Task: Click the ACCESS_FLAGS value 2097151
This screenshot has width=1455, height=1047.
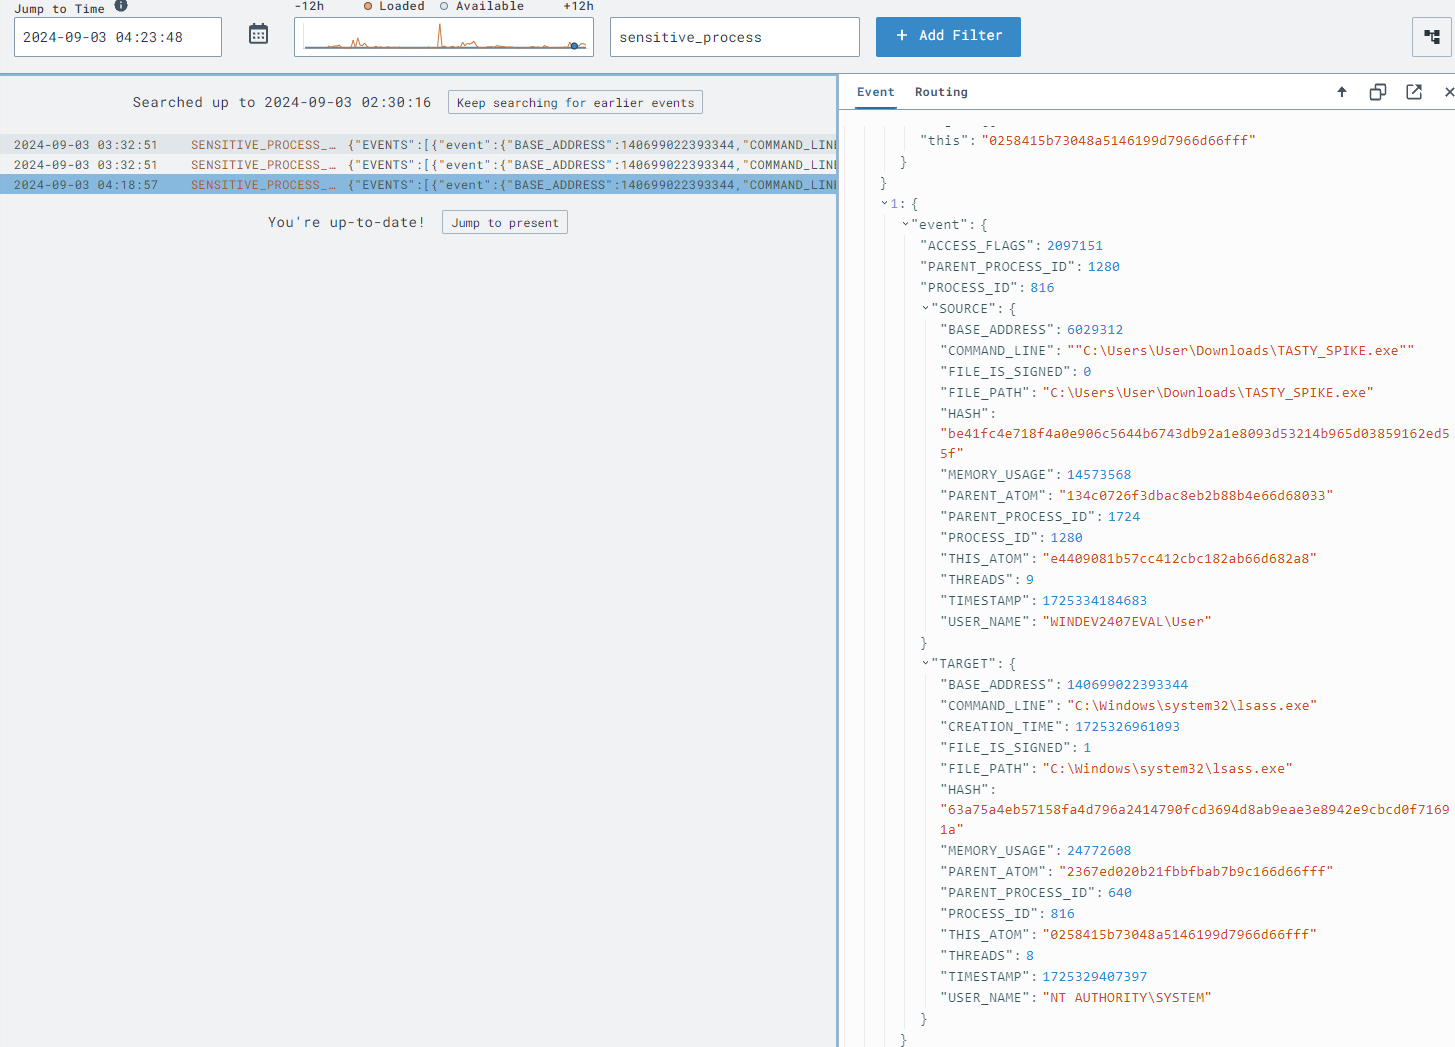Action: pos(1075,246)
